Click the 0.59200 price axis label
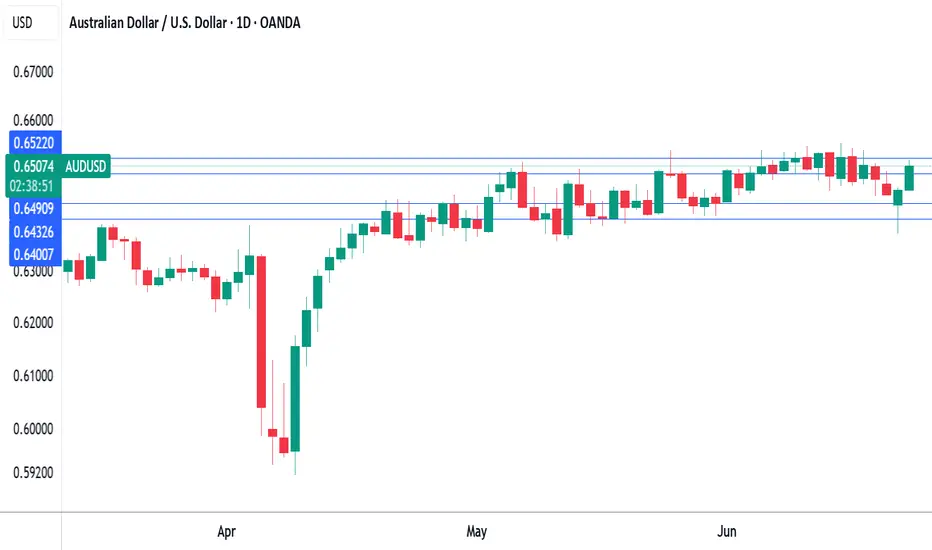 (x=33, y=473)
